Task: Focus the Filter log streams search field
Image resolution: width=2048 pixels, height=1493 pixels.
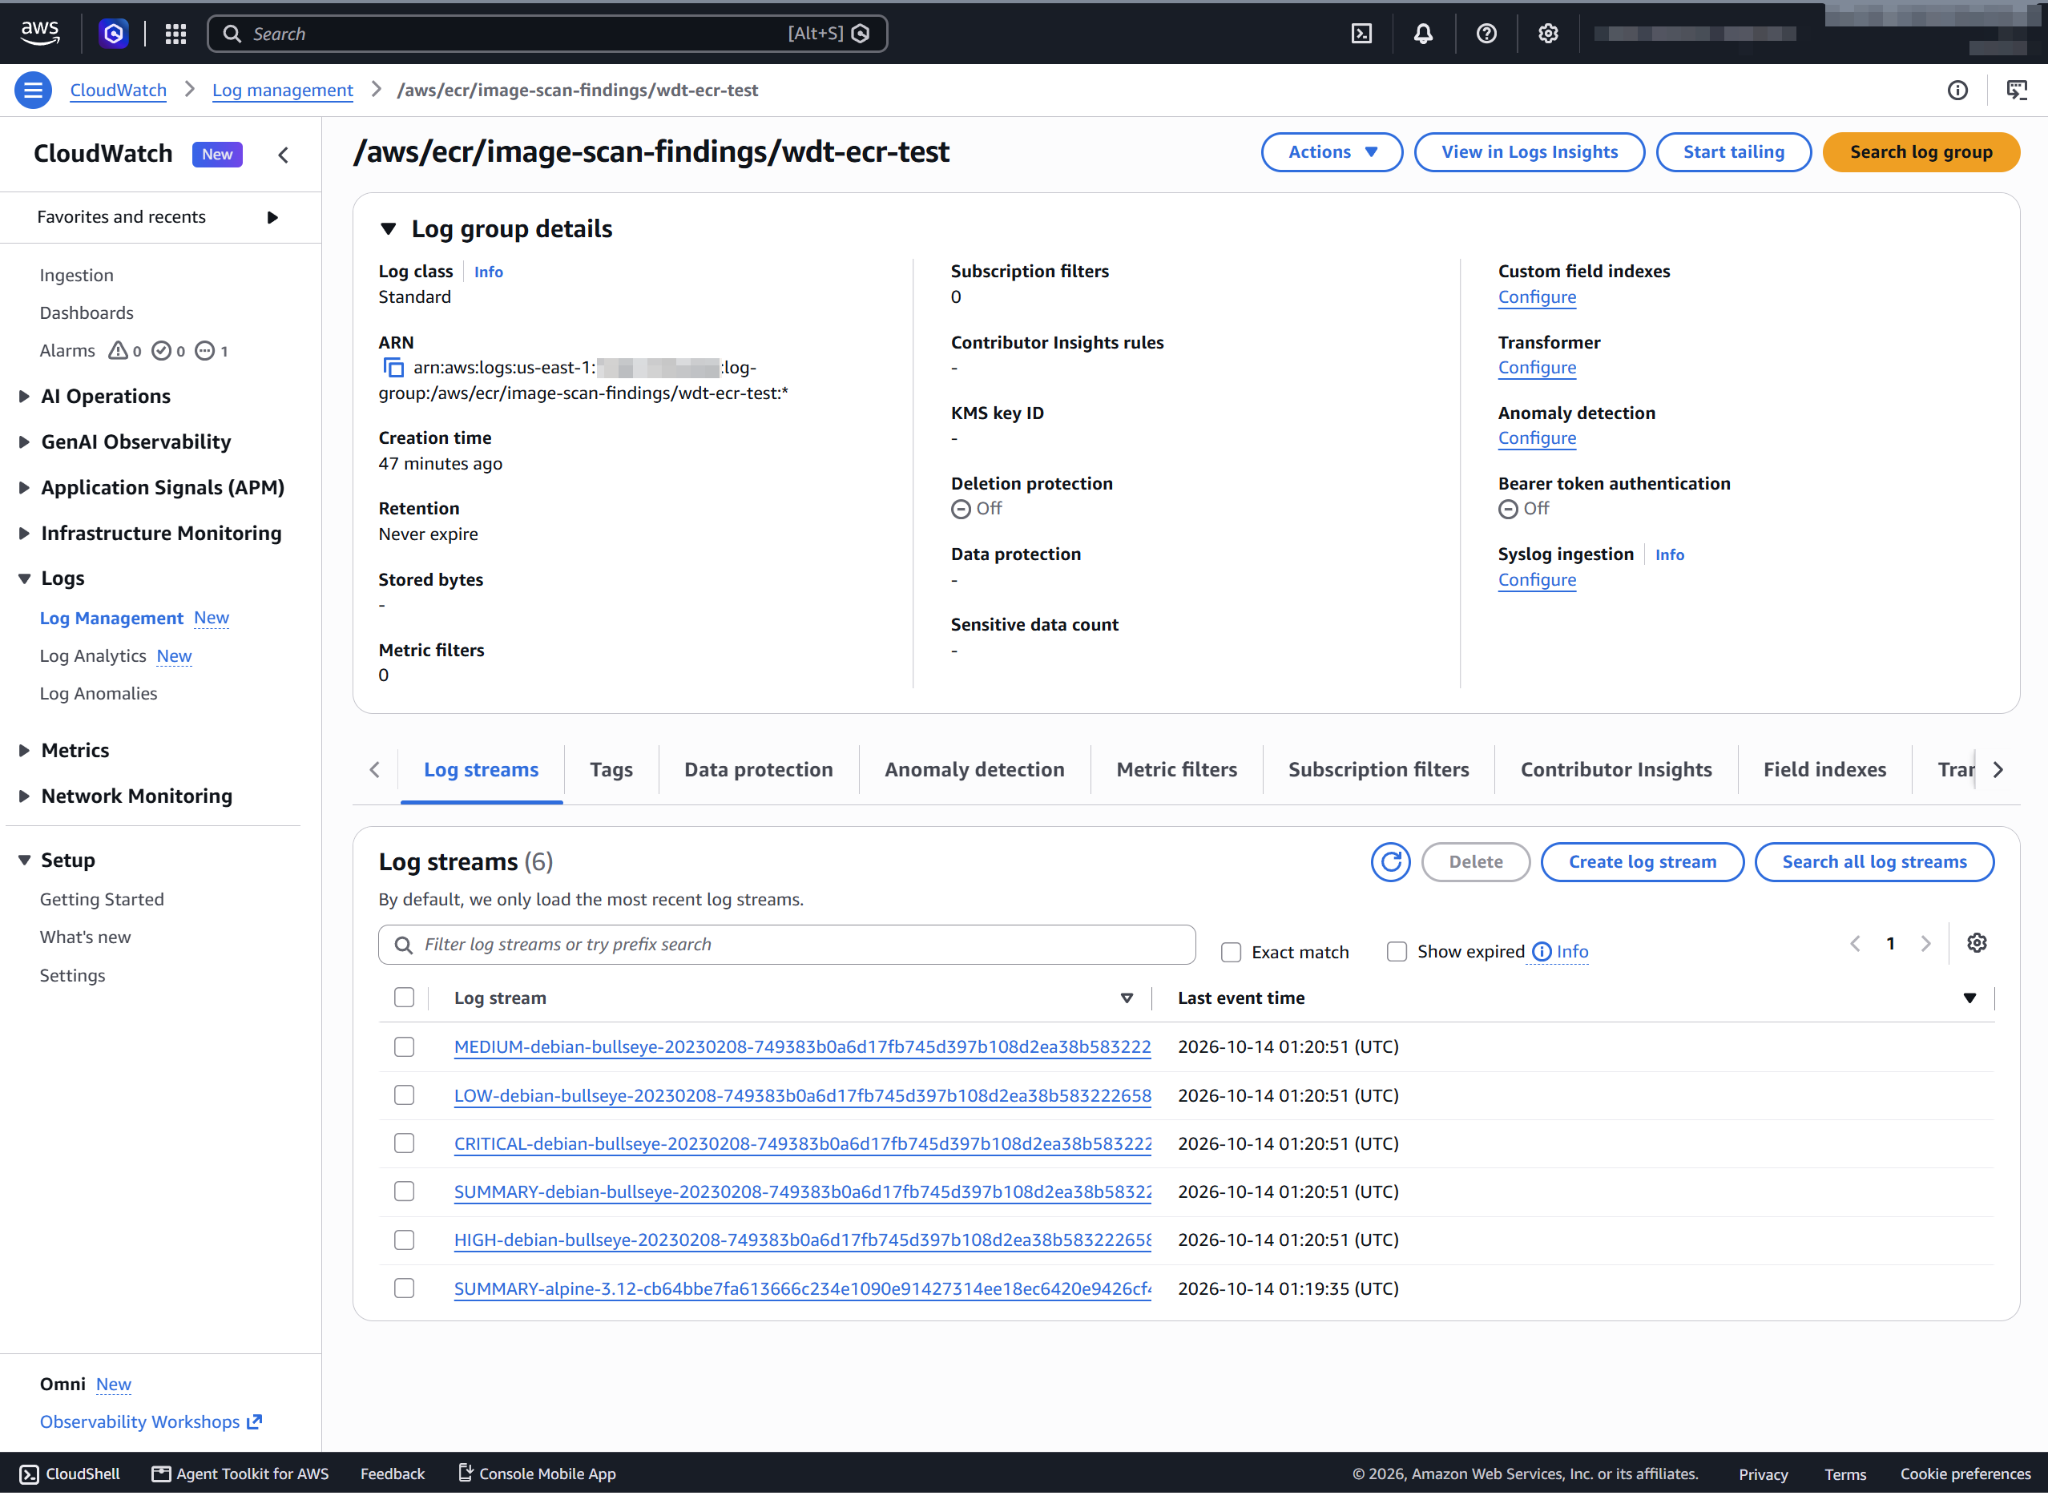Action: click(787, 944)
